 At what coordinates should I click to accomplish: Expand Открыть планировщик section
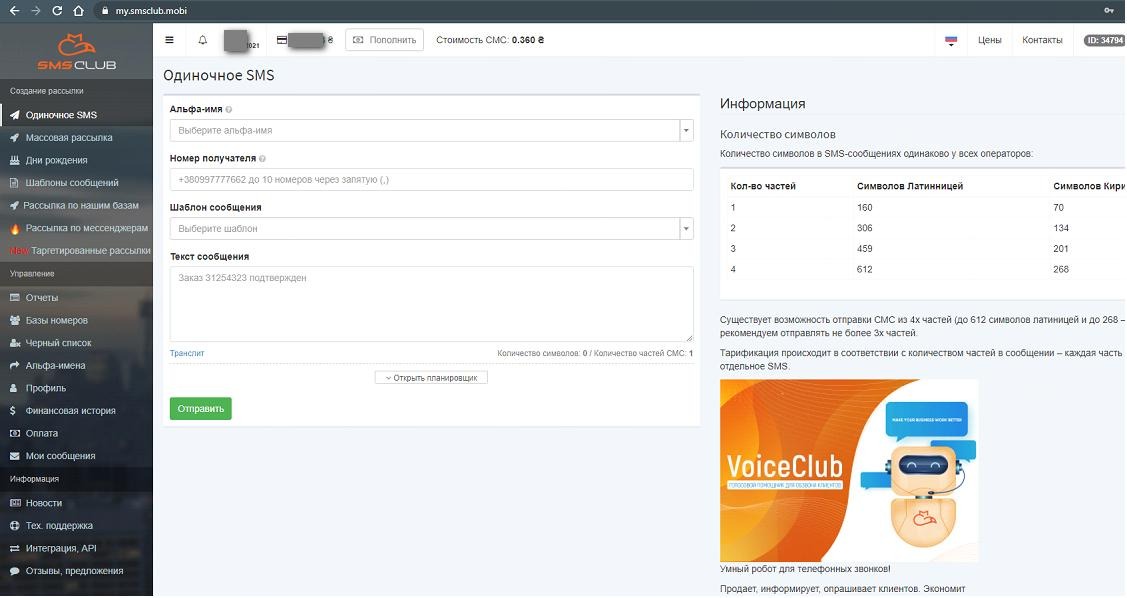[x=431, y=378]
